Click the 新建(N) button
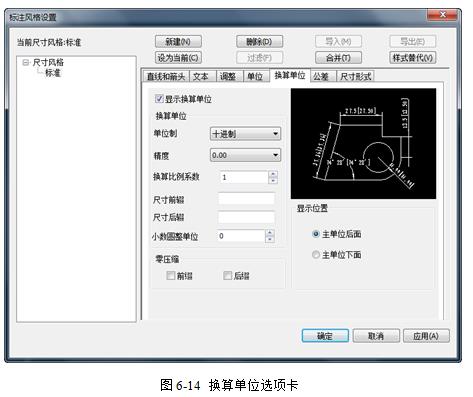The width and height of the screenshot is (473, 397). (x=178, y=42)
